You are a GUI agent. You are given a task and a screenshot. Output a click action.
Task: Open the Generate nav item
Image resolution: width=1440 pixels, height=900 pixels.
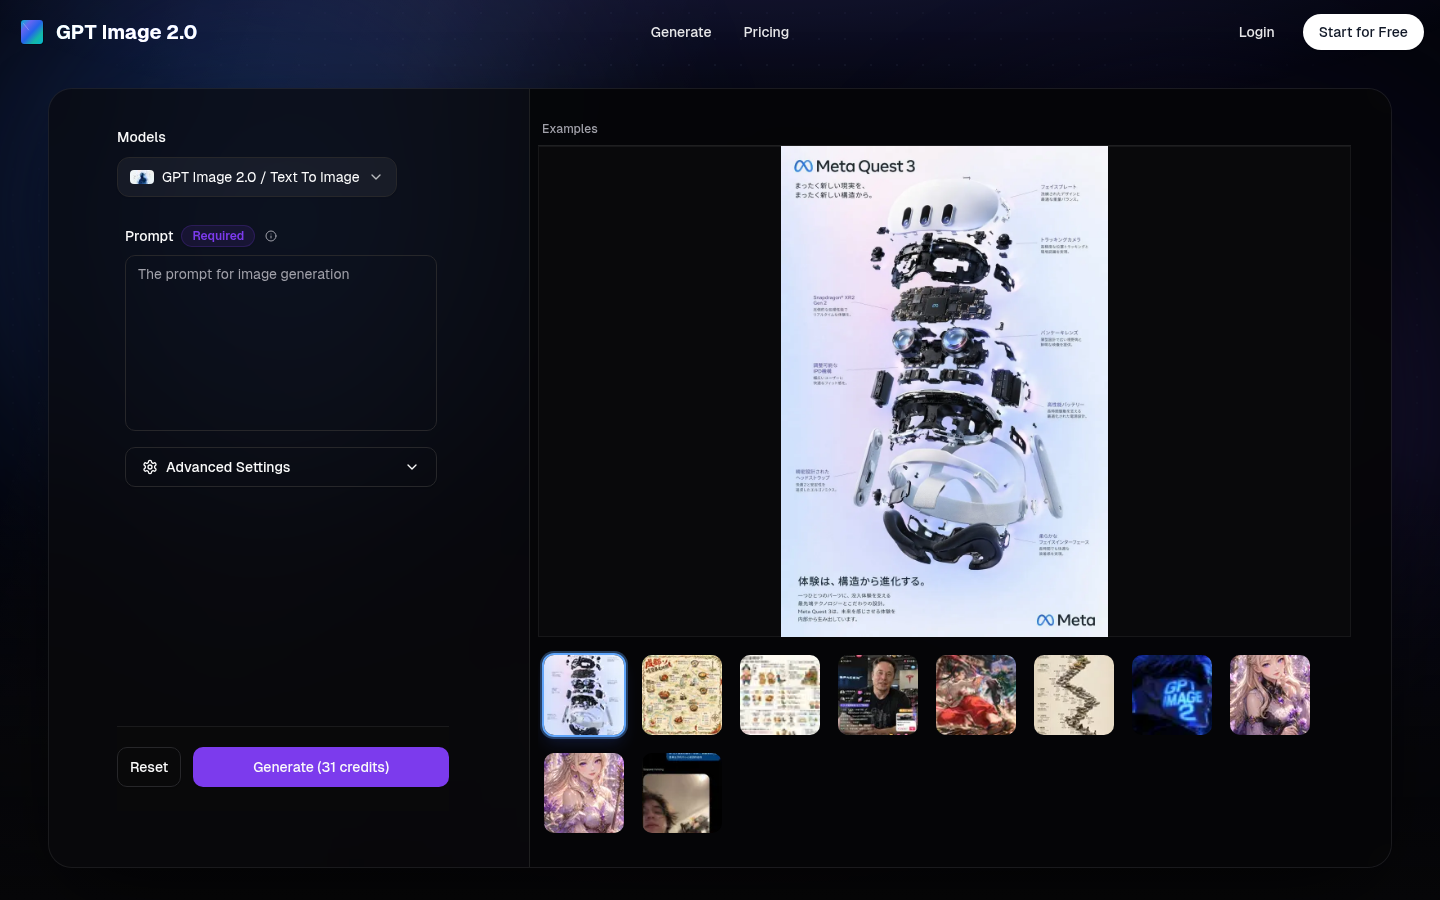tap(681, 32)
